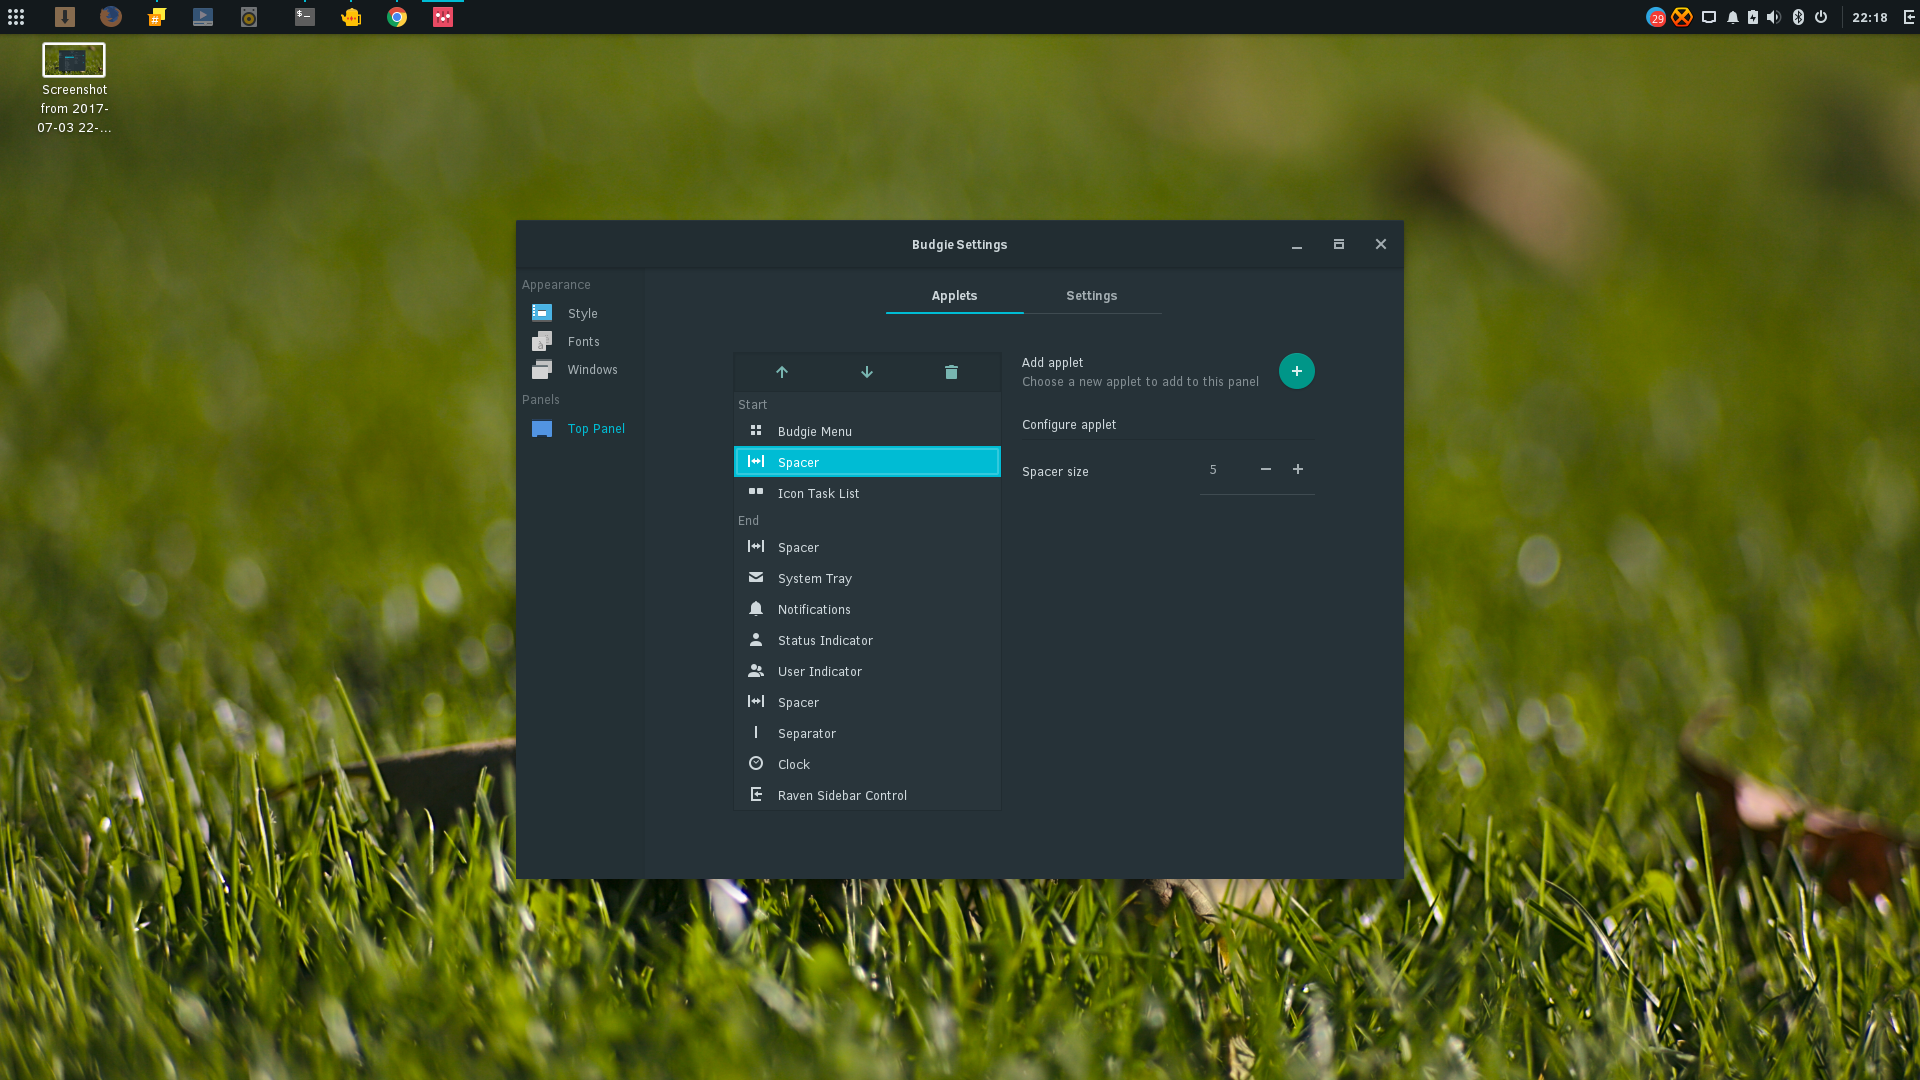Open the tray icon with 29 badge
The width and height of the screenshot is (1920, 1080).
click(1656, 17)
